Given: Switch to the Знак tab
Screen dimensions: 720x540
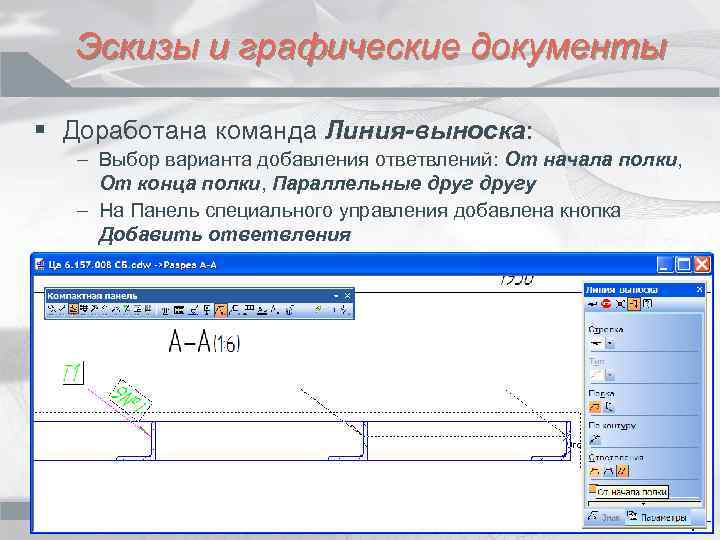Looking at the screenshot, I should [603, 517].
